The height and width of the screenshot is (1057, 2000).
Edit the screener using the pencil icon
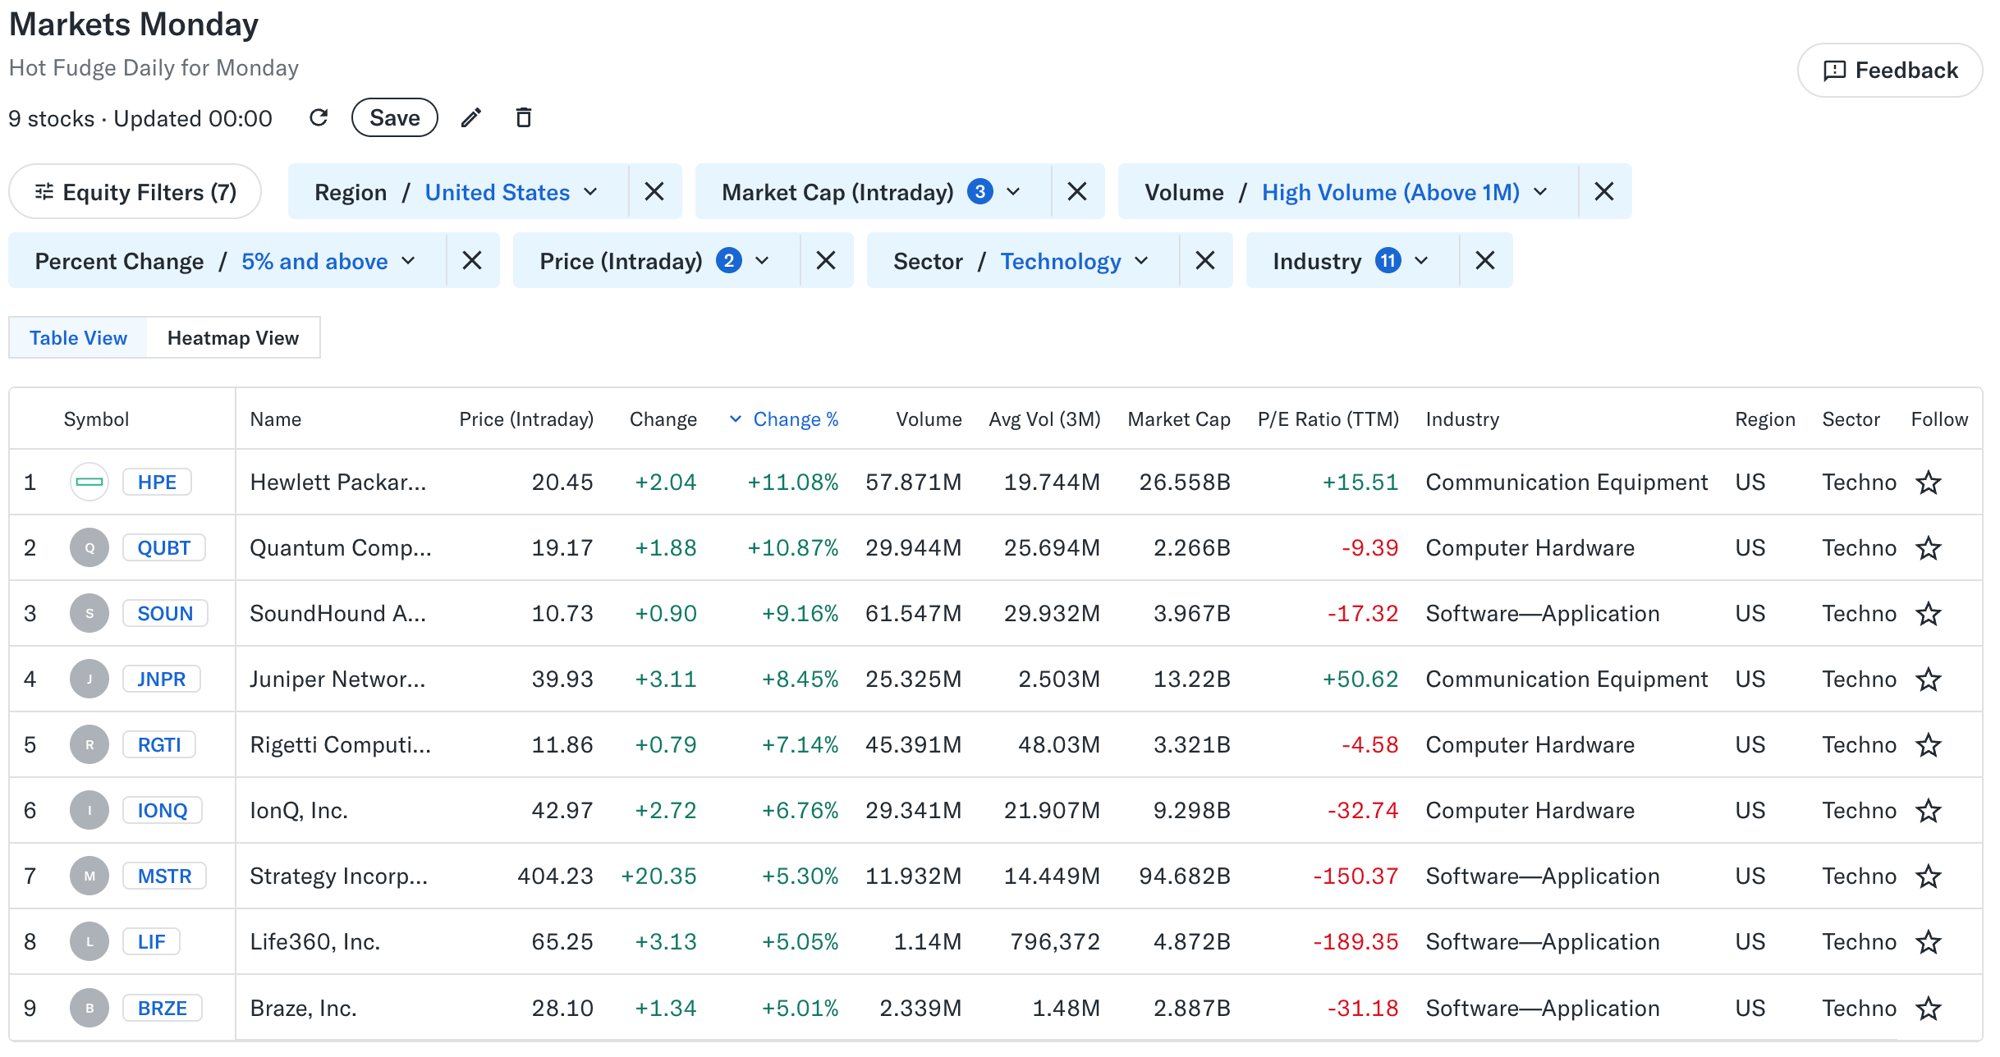(470, 117)
